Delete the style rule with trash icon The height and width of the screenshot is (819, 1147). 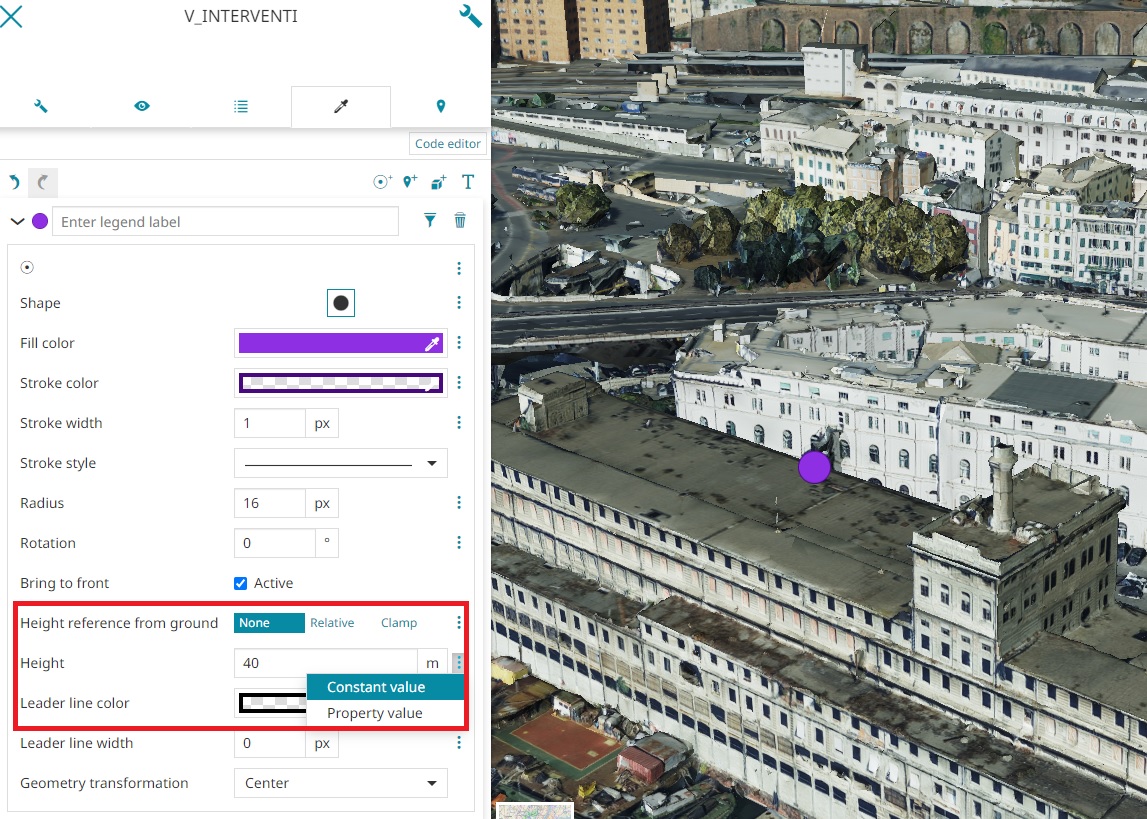(x=460, y=221)
